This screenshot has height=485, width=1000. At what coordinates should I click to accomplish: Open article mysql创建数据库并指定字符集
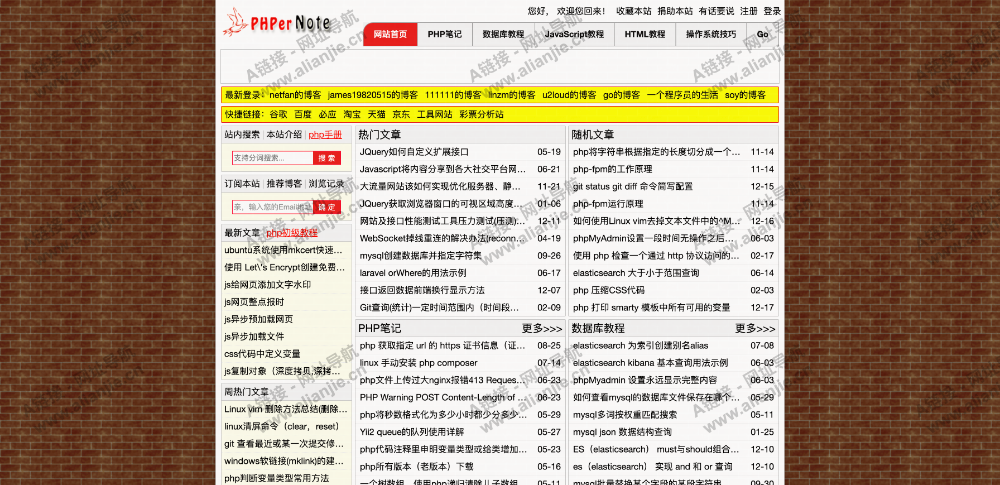tap(420, 255)
